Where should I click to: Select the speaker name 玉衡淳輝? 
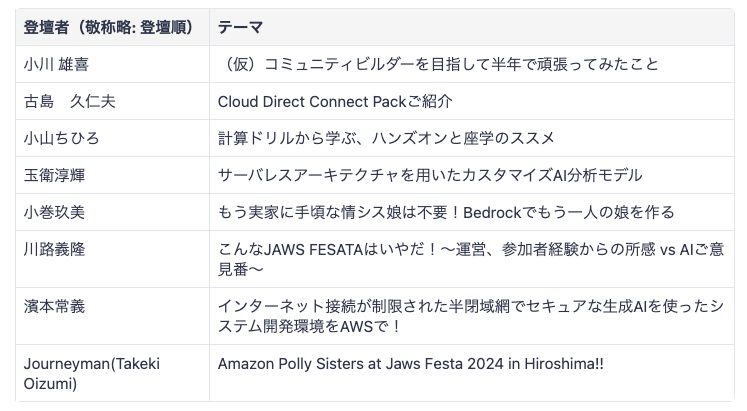[54, 175]
